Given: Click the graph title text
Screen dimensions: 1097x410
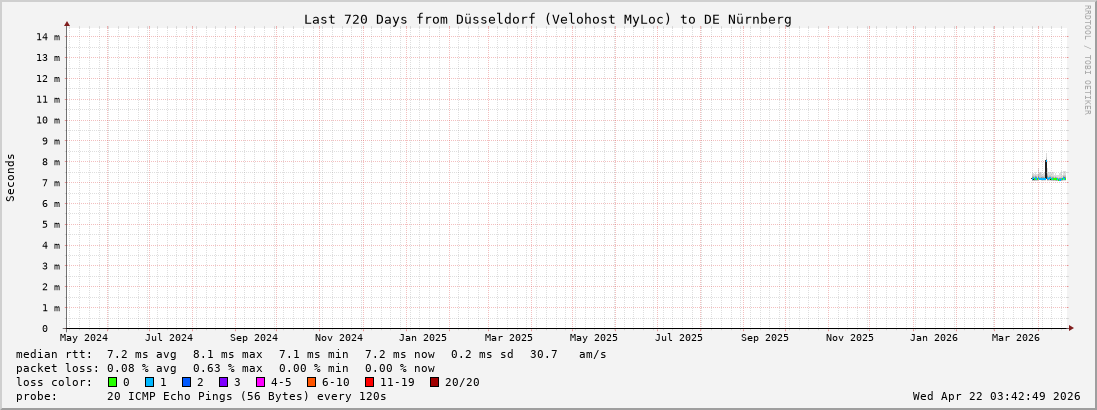Looking at the screenshot, I should click(x=547, y=19).
